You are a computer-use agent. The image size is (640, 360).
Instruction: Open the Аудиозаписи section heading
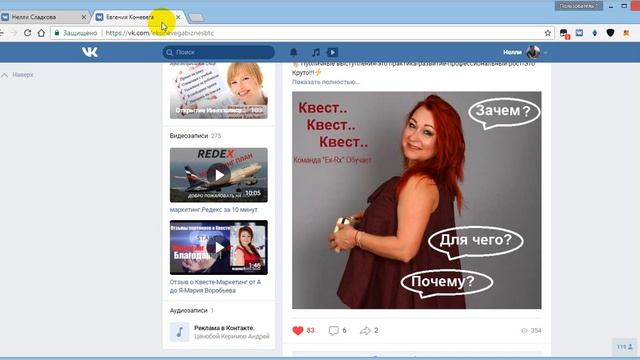tap(189, 310)
